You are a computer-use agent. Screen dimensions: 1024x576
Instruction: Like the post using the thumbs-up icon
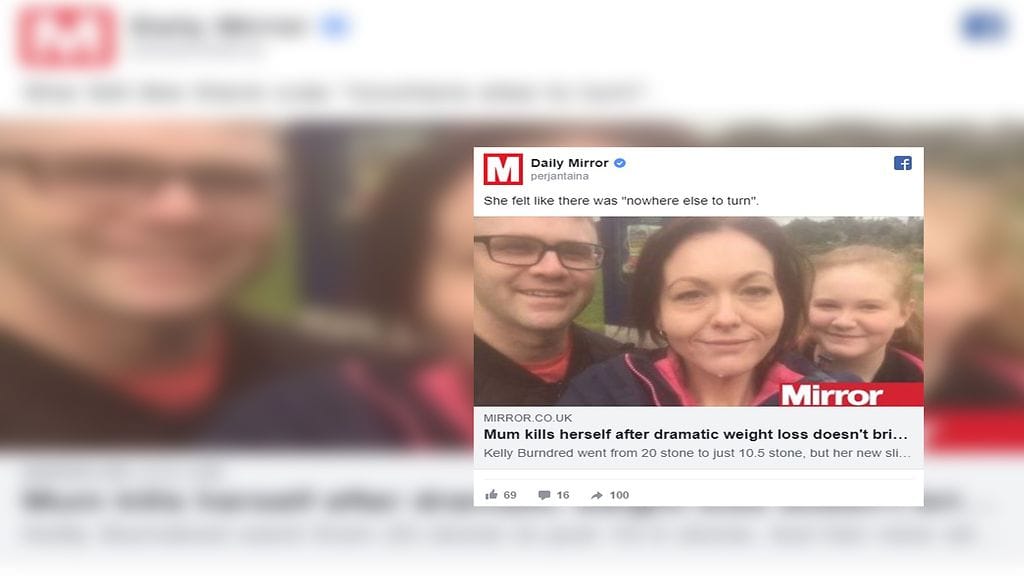[491, 495]
